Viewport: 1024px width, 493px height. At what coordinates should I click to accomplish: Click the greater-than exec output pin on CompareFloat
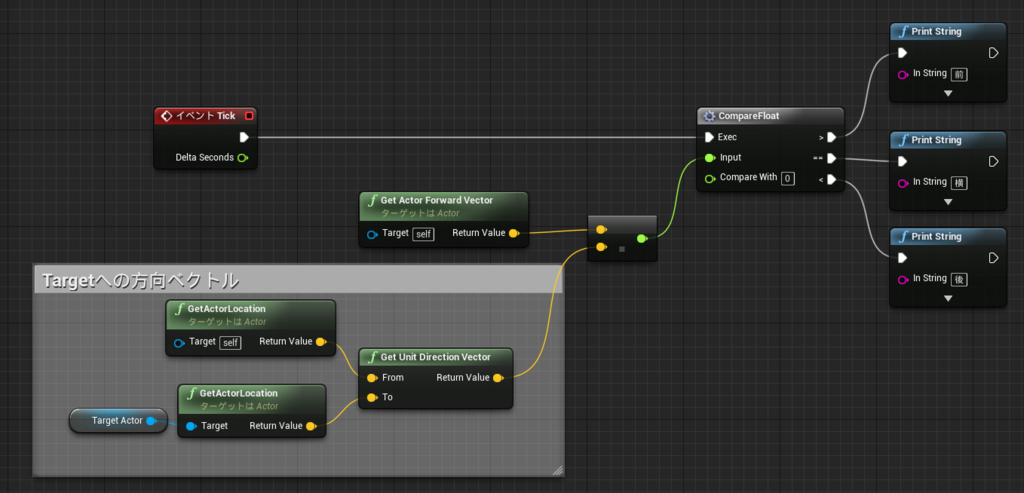831,137
